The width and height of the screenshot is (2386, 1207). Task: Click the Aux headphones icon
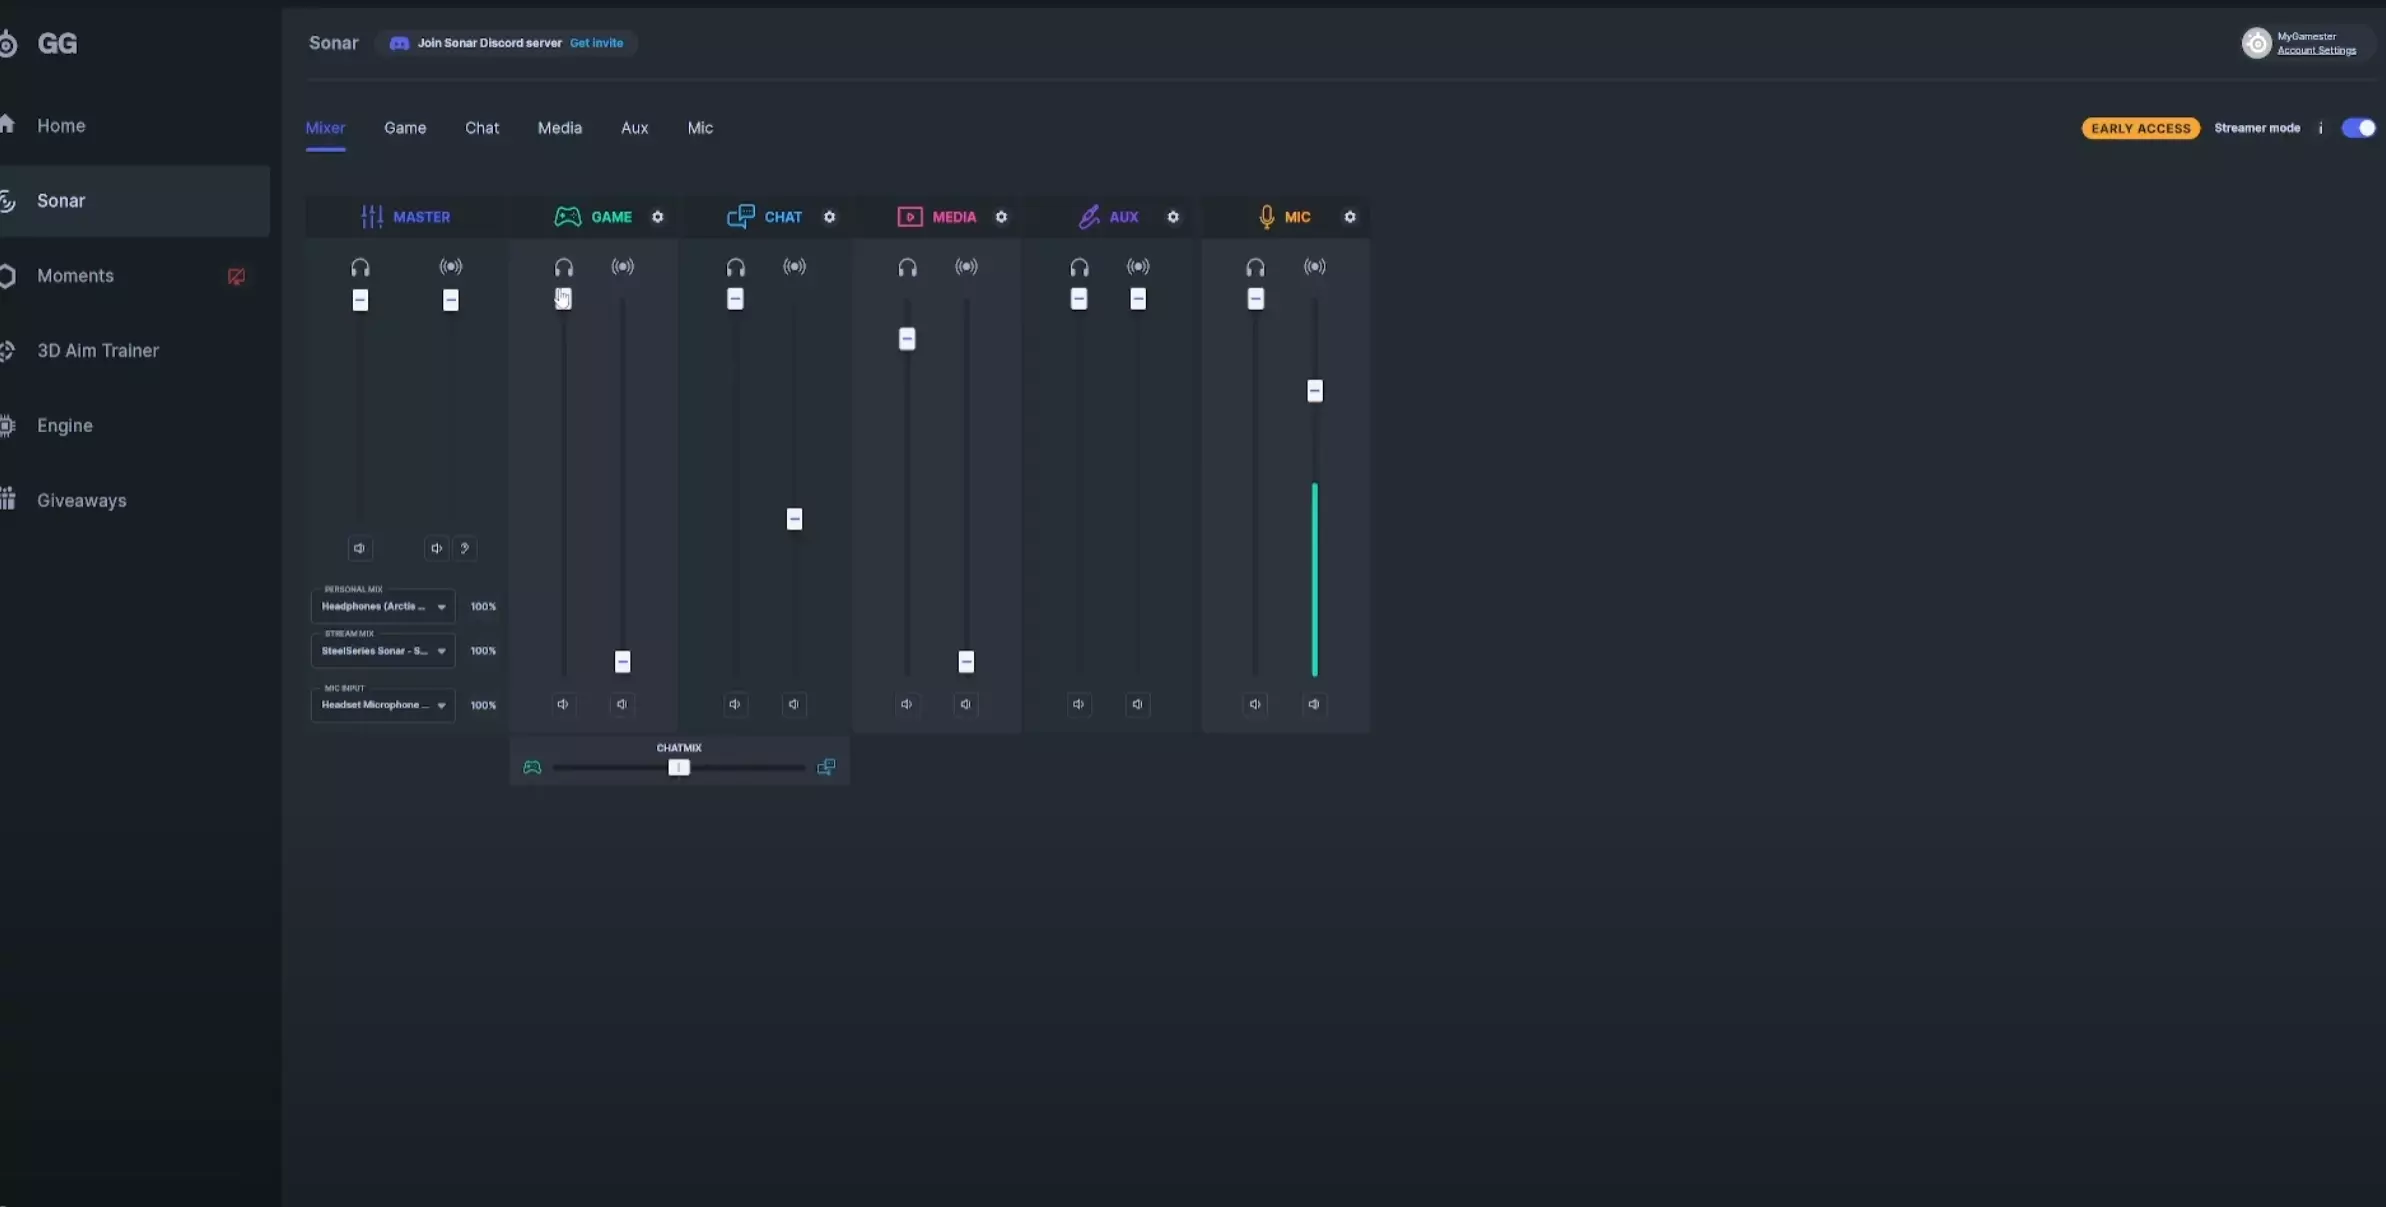pos(1079,267)
